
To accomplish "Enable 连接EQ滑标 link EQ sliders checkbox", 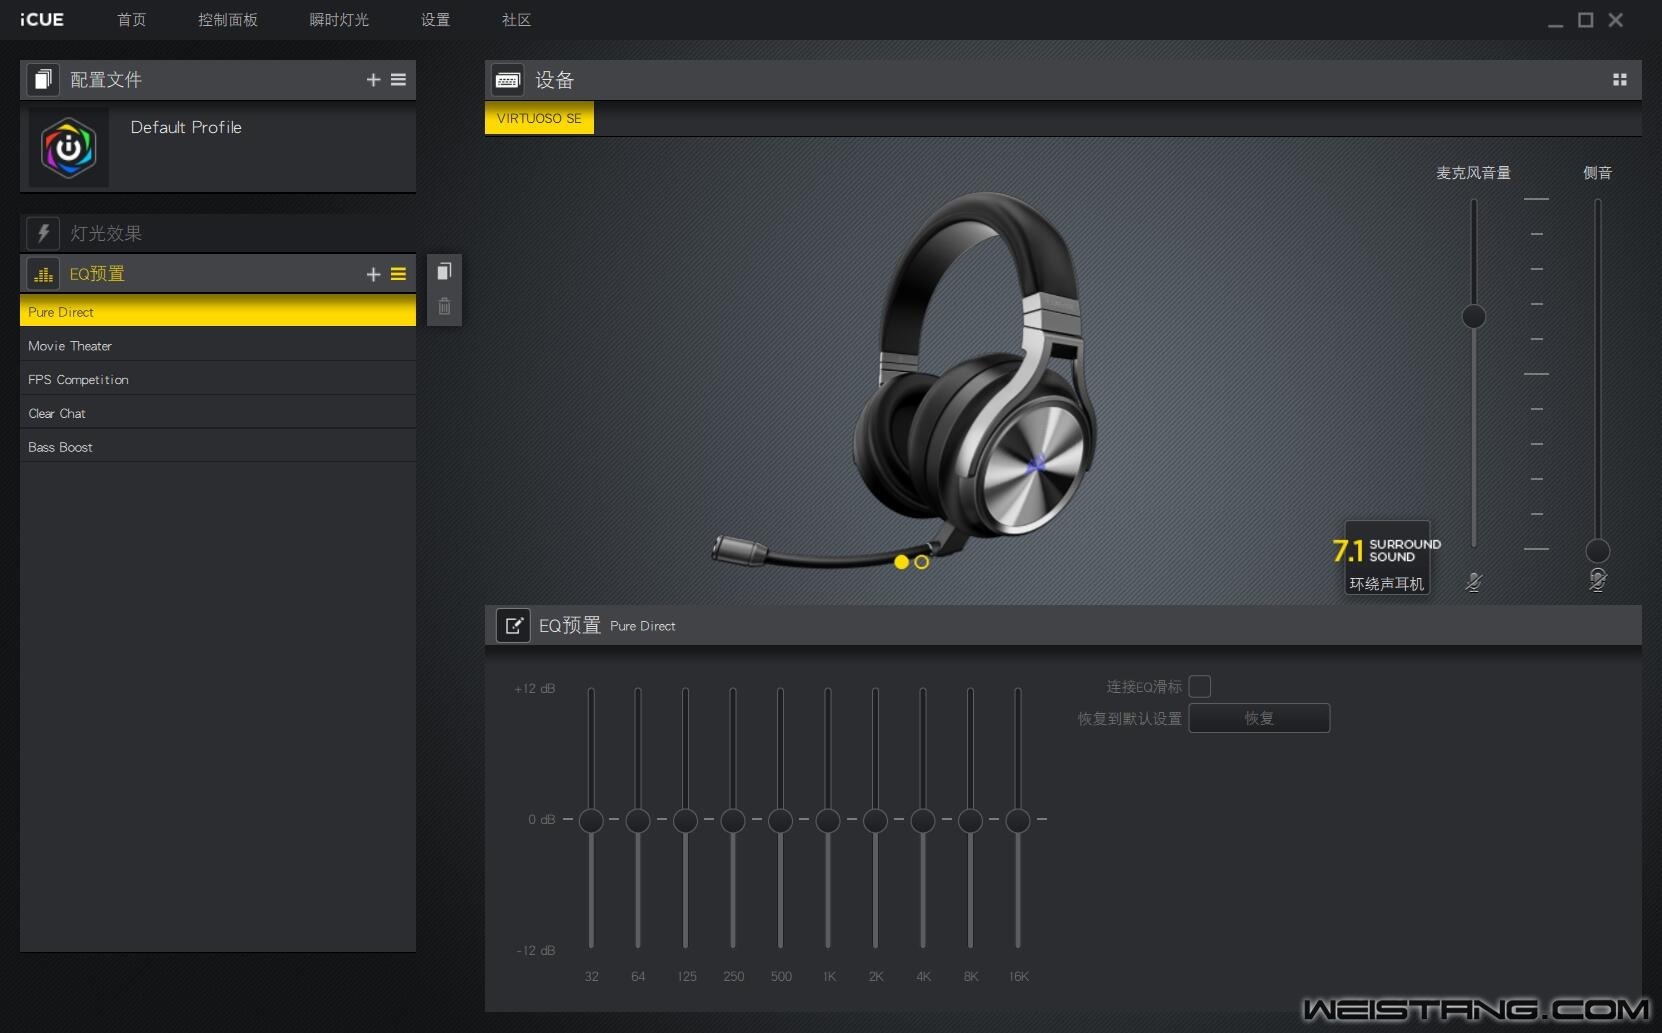I will pyautogui.click(x=1200, y=686).
